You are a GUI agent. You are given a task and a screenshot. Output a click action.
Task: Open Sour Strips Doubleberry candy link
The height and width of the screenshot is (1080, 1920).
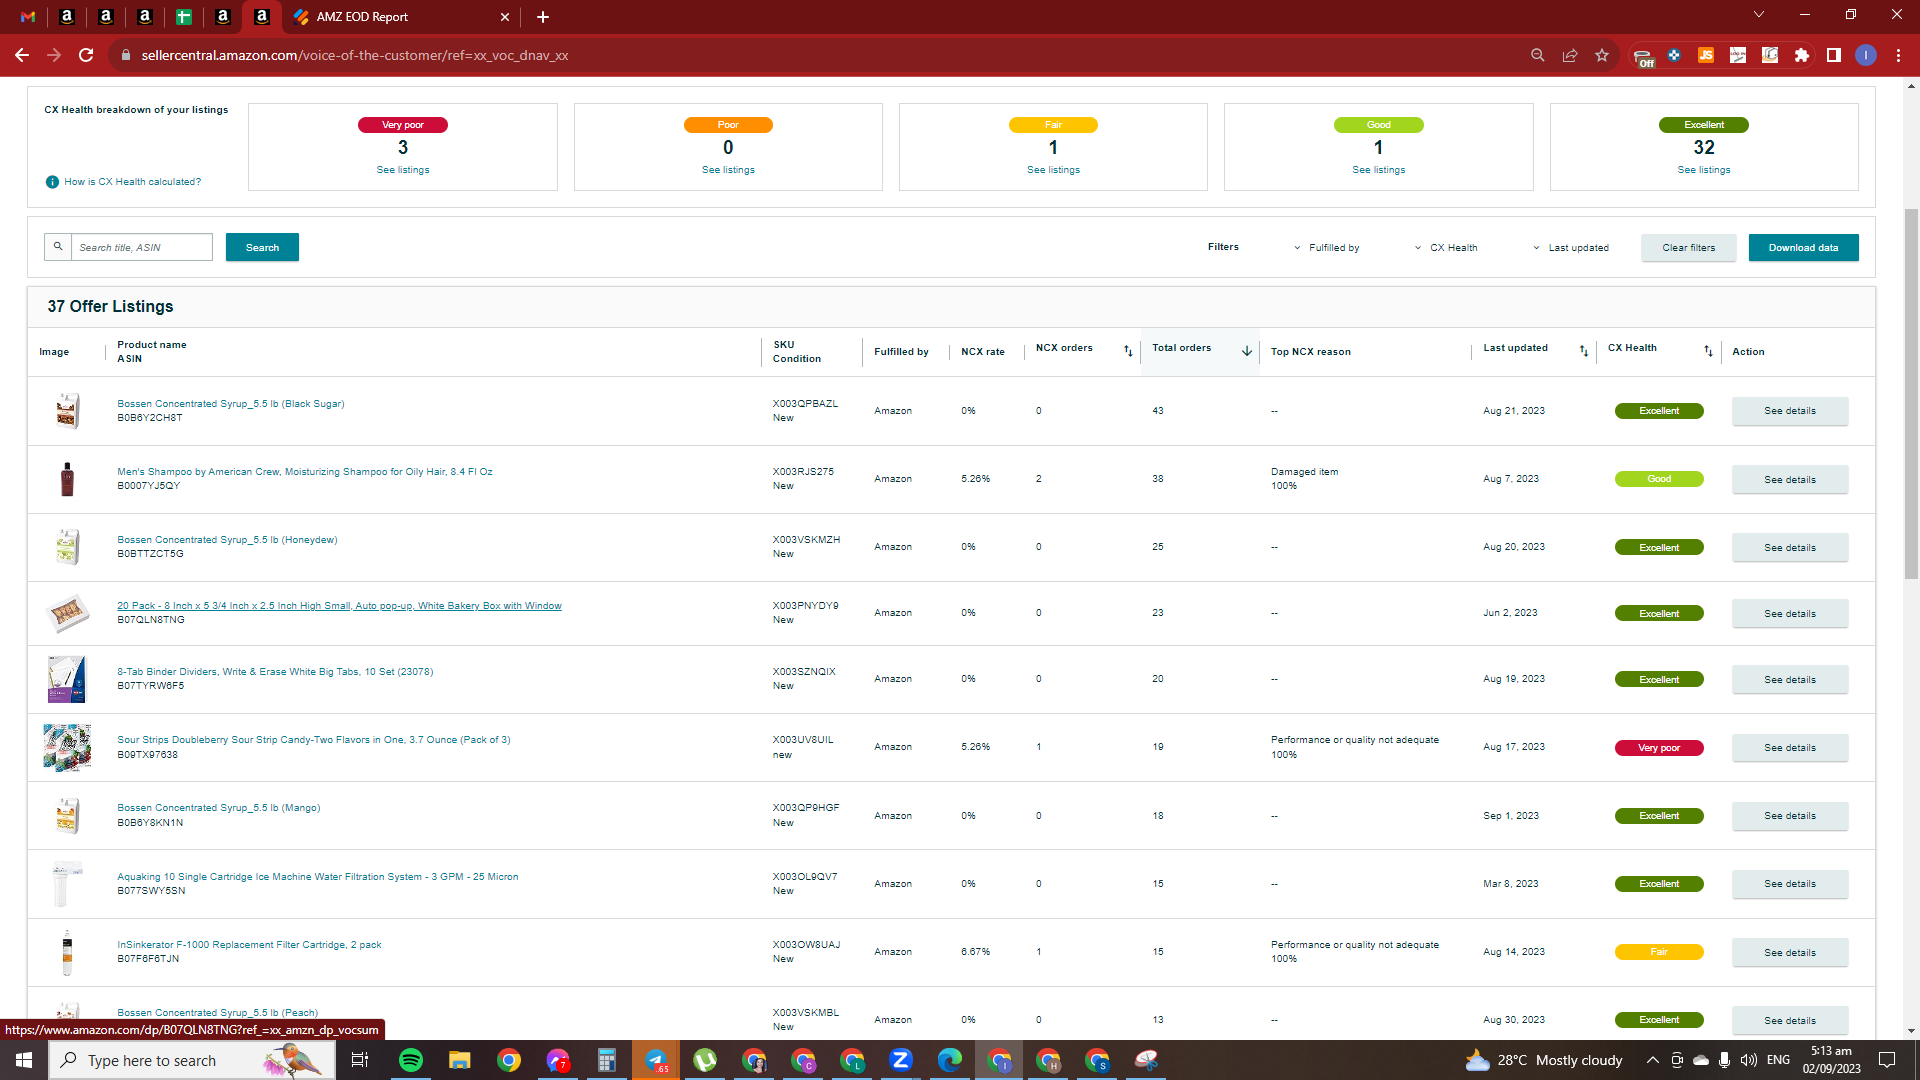(313, 740)
